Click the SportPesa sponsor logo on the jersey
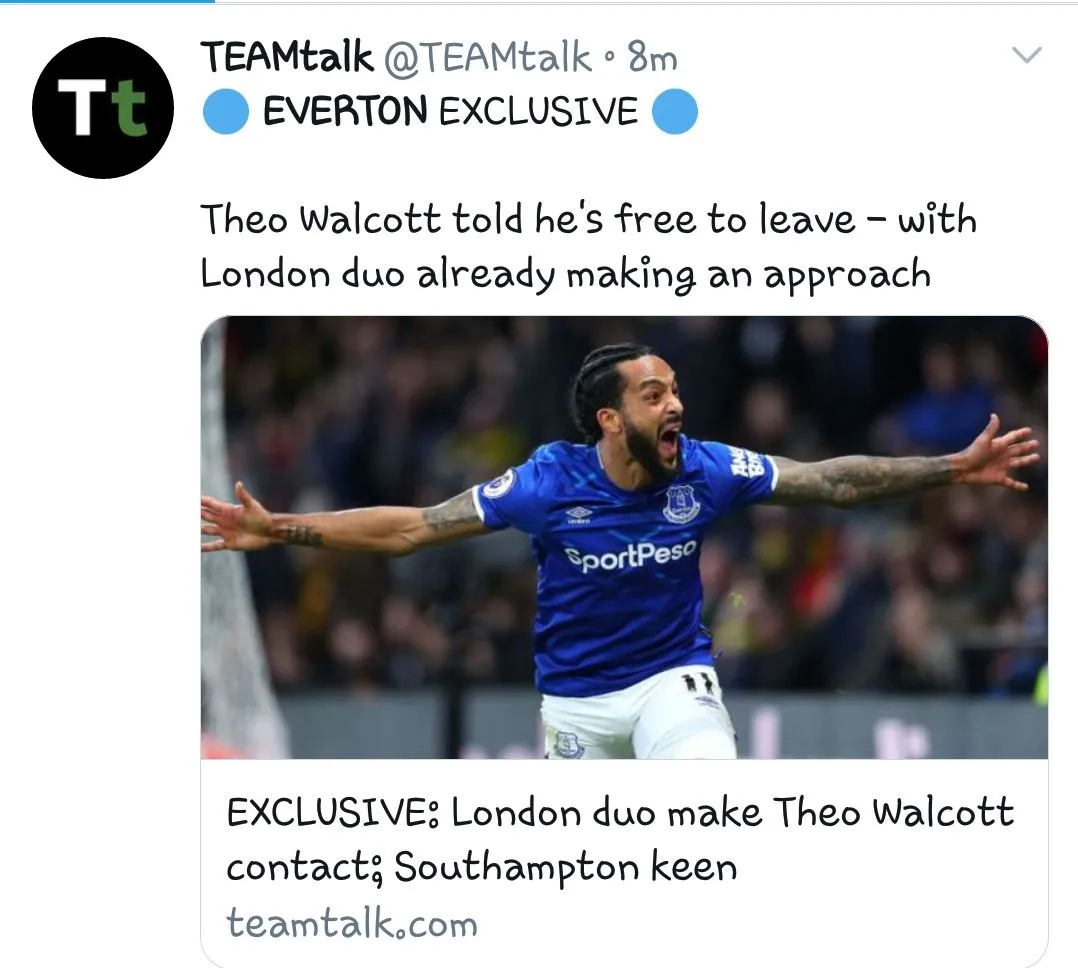This screenshot has height=968, width=1078. tap(630, 556)
